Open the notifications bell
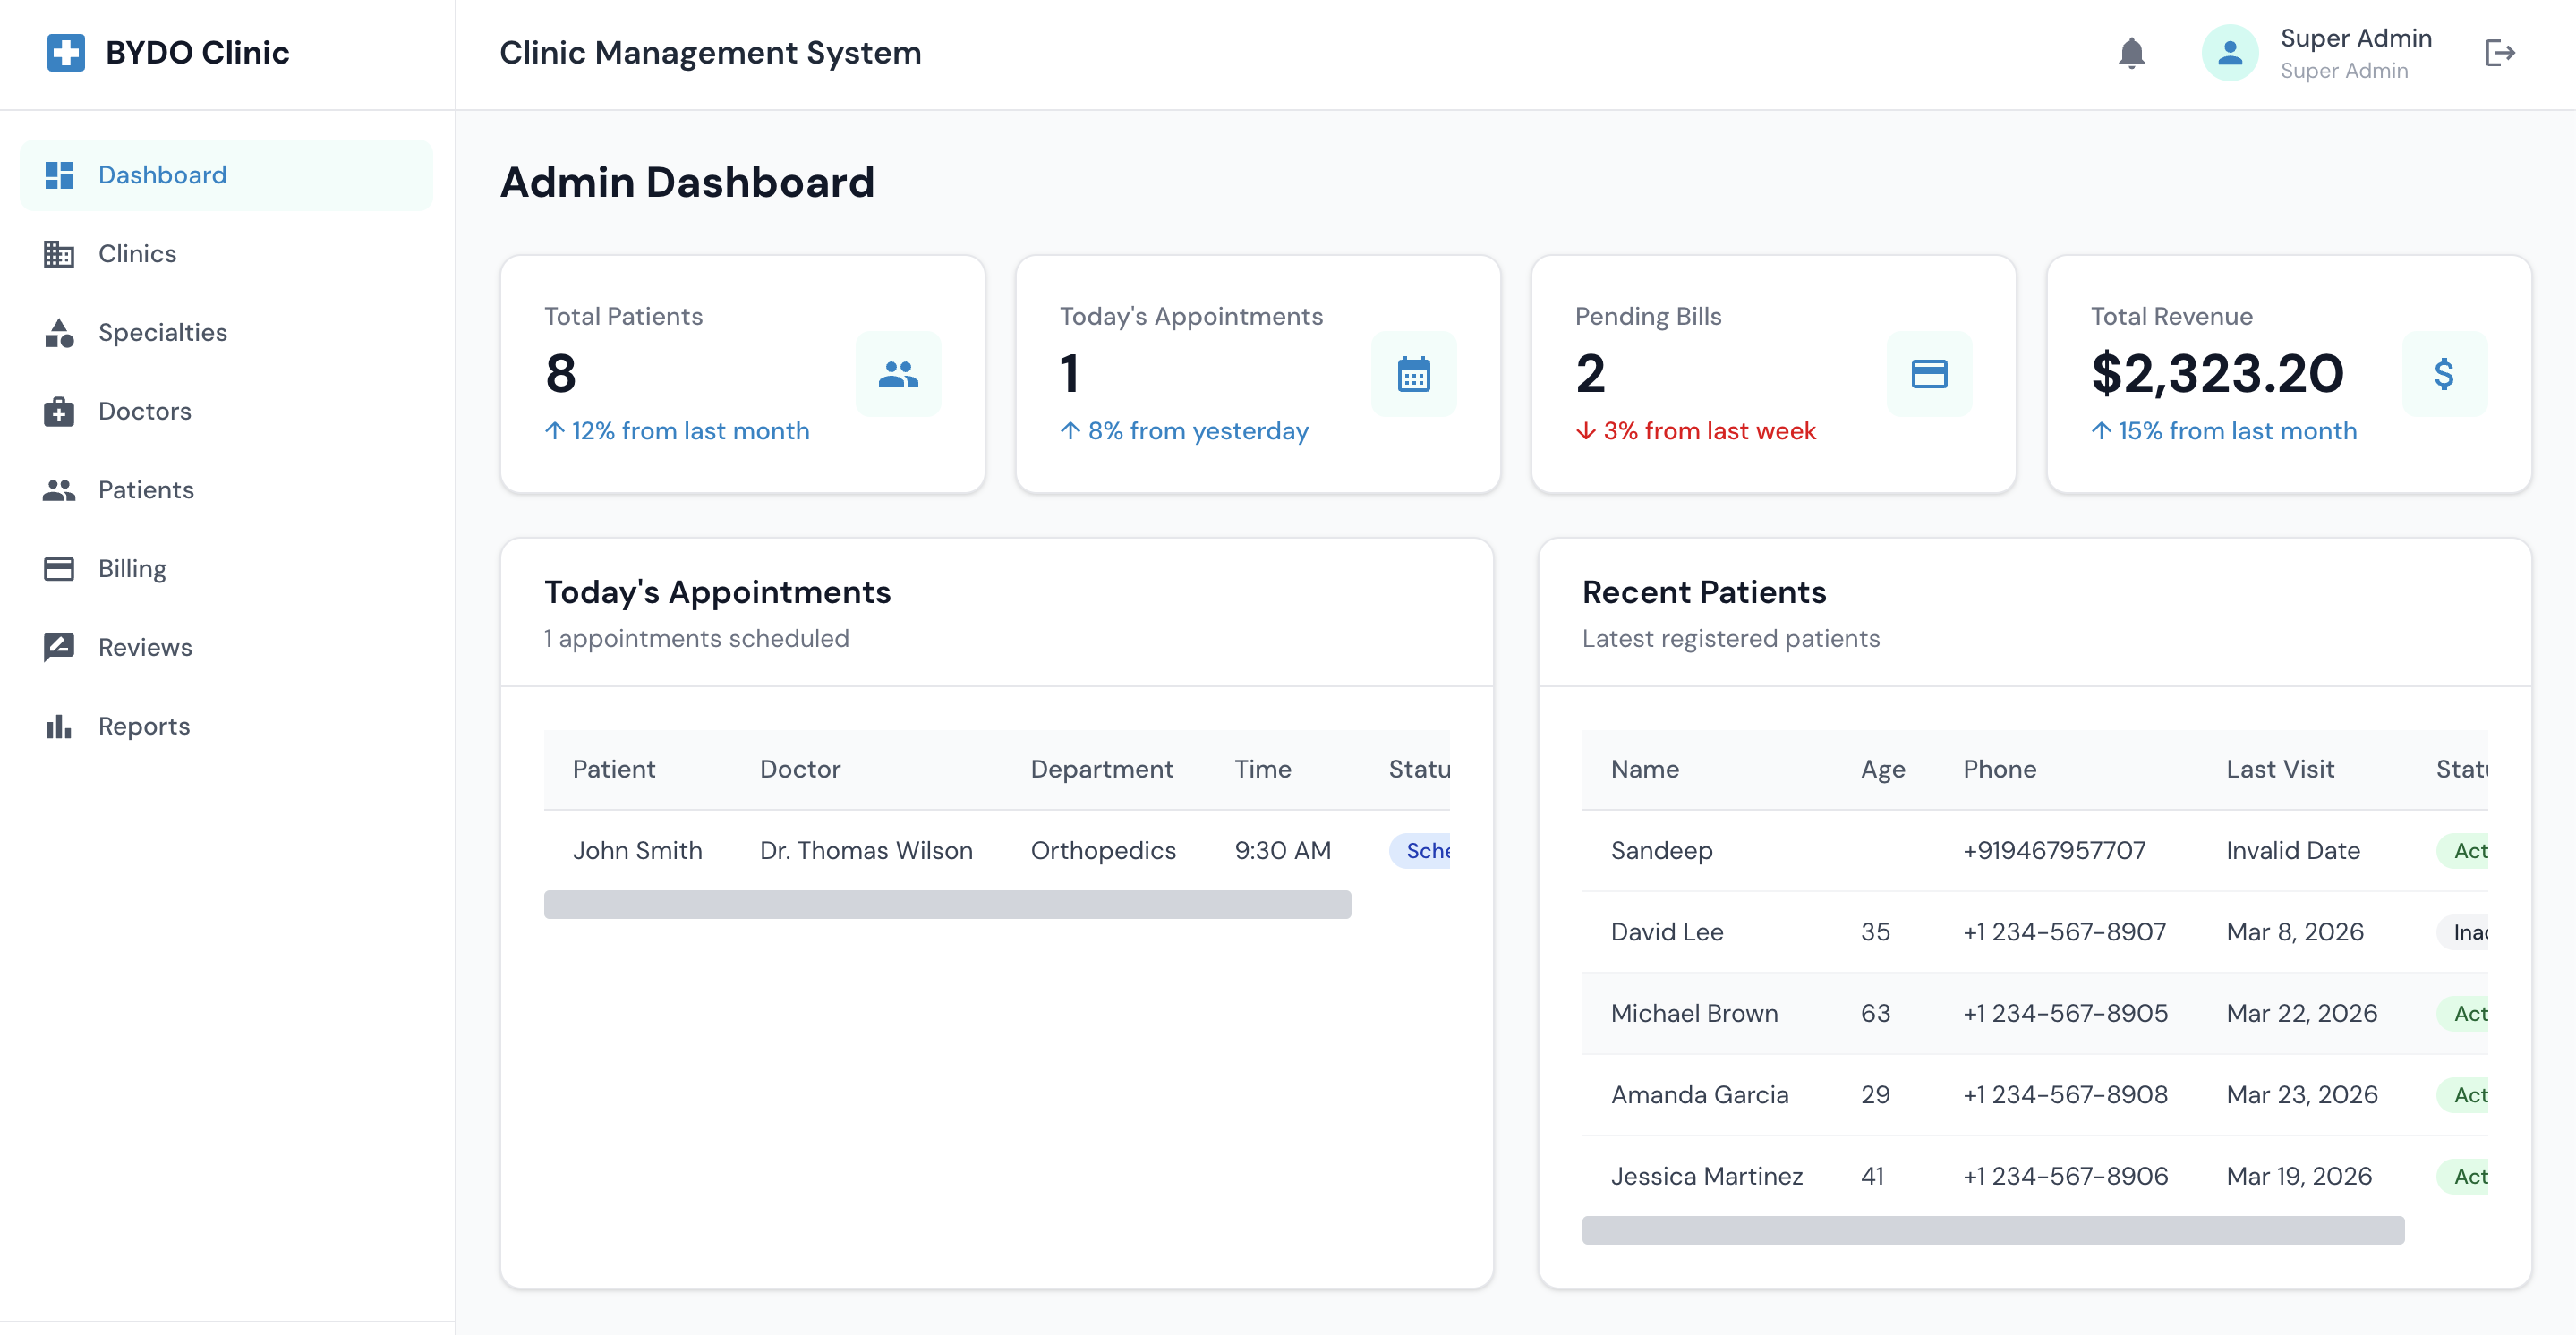 (2131, 53)
